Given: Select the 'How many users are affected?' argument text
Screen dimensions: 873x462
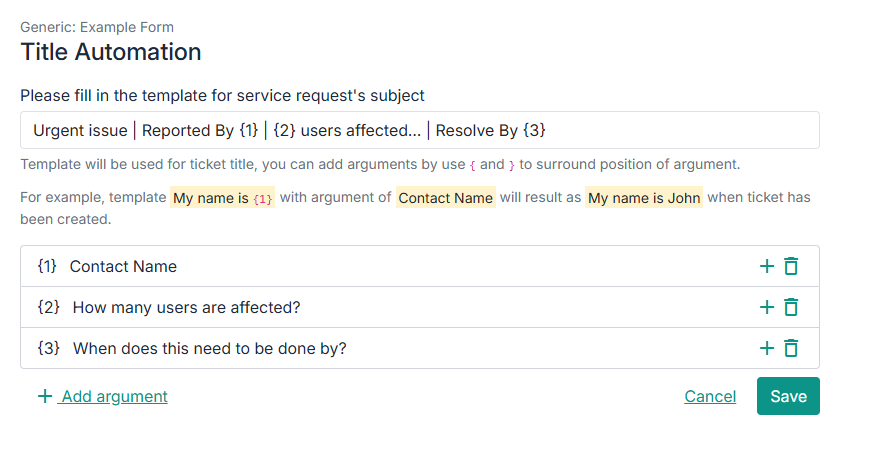Looking at the screenshot, I should [186, 307].
